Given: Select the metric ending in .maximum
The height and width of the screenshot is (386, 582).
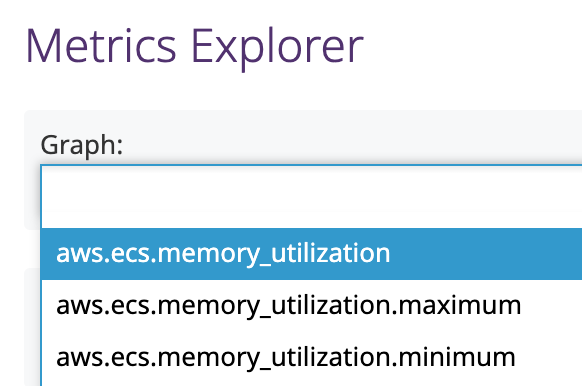Looking at the screenshot, I should (312, 305).
